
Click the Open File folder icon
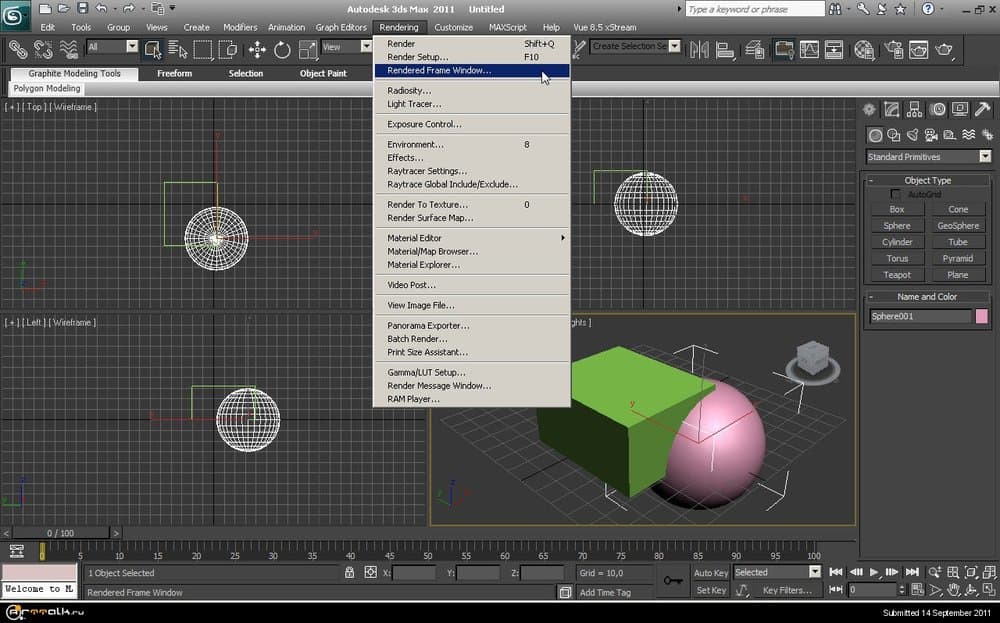pos(64,8)
